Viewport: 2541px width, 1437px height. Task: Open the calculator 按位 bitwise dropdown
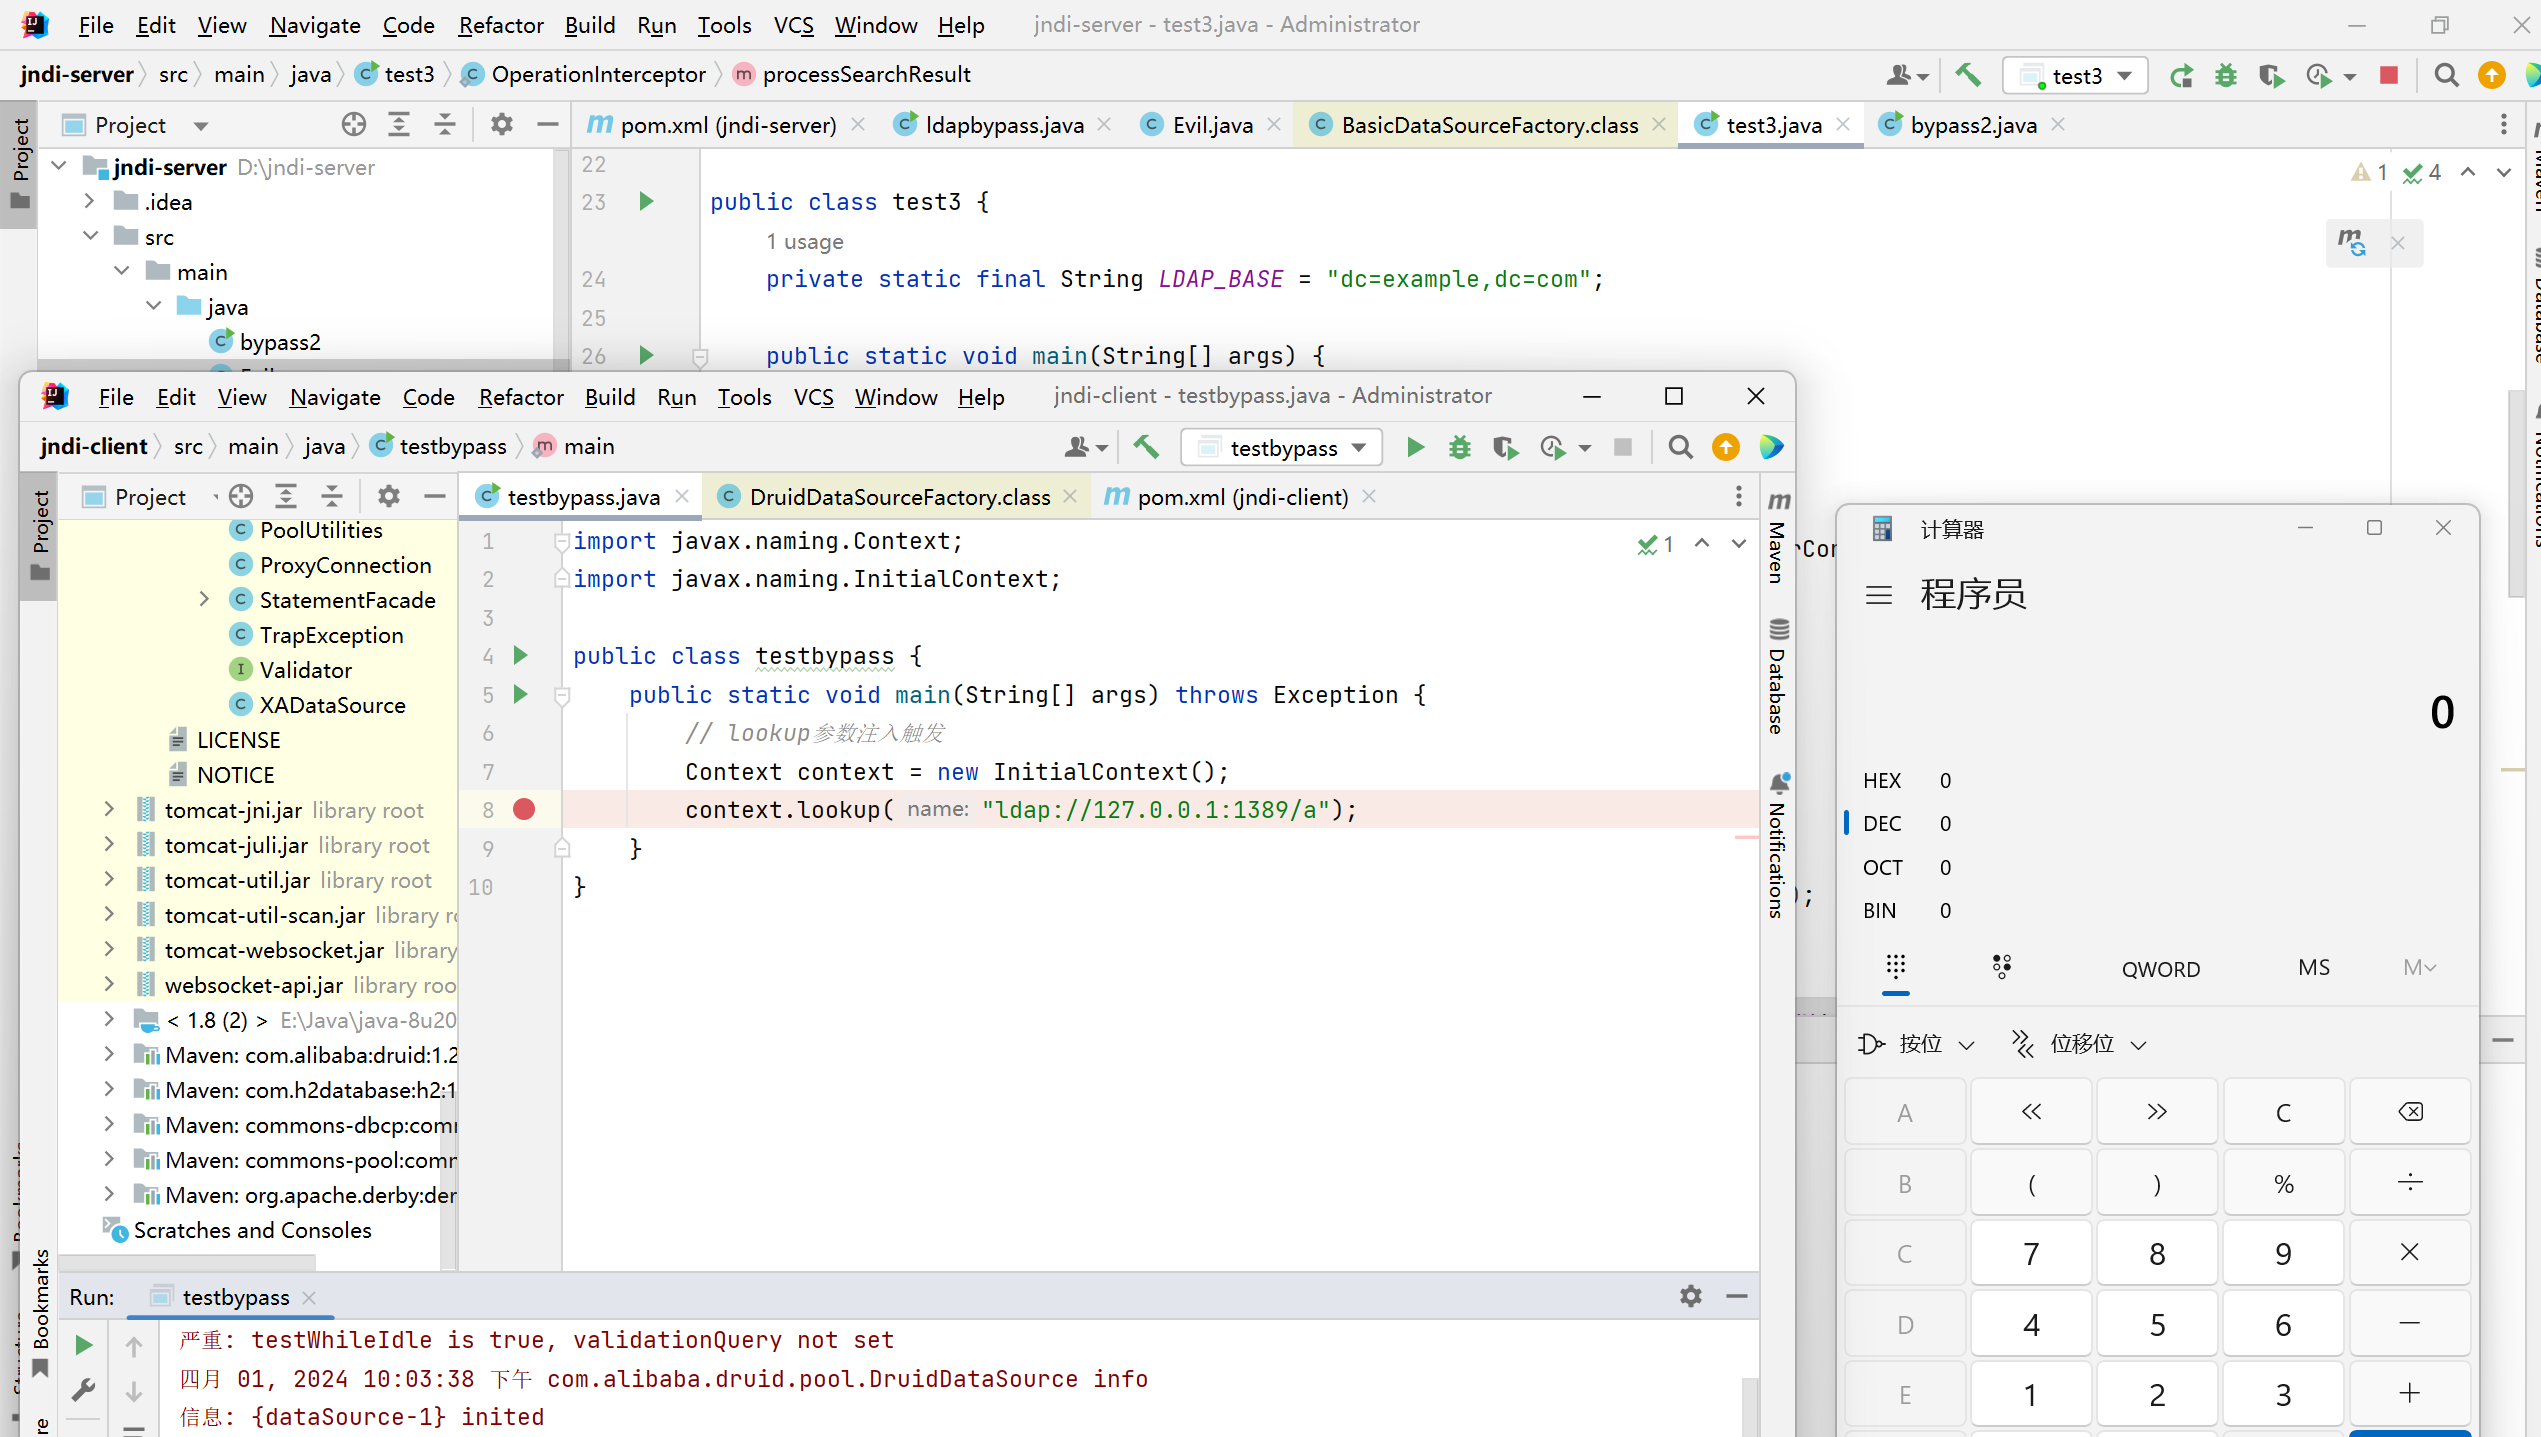[x=1917, y=1044]
